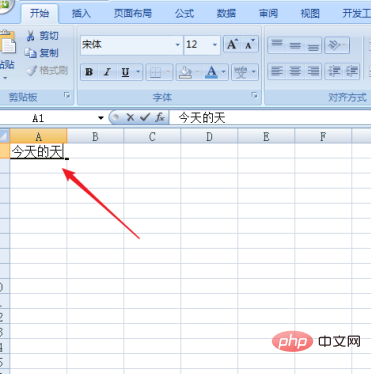The image size is (371, 374).
Task: Confirm the entry with the checkmark
Action: point(145,117)
